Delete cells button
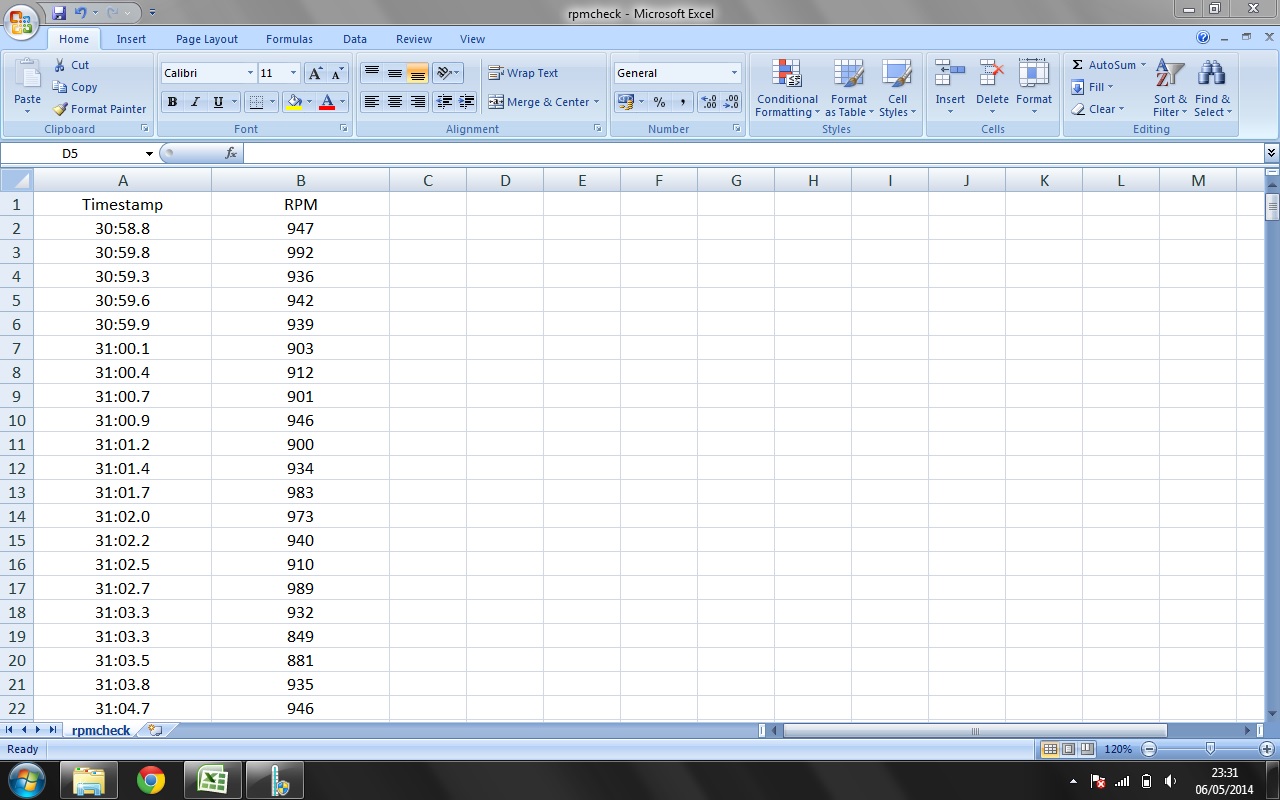 pyautogui.click(x=992, y=87)
